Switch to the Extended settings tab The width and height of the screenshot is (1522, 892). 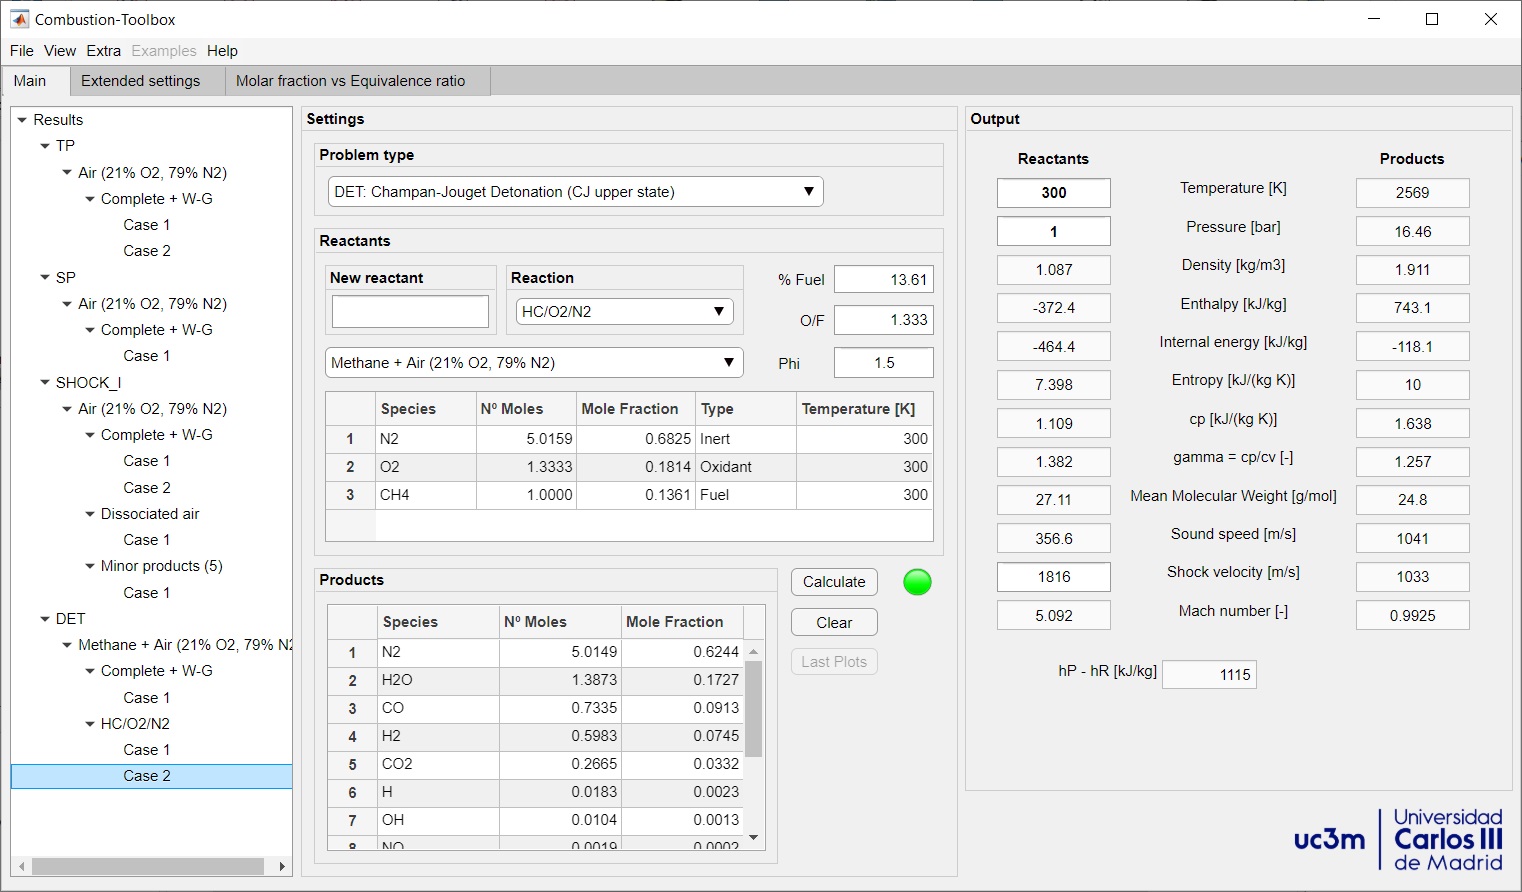tap(141, 81)
